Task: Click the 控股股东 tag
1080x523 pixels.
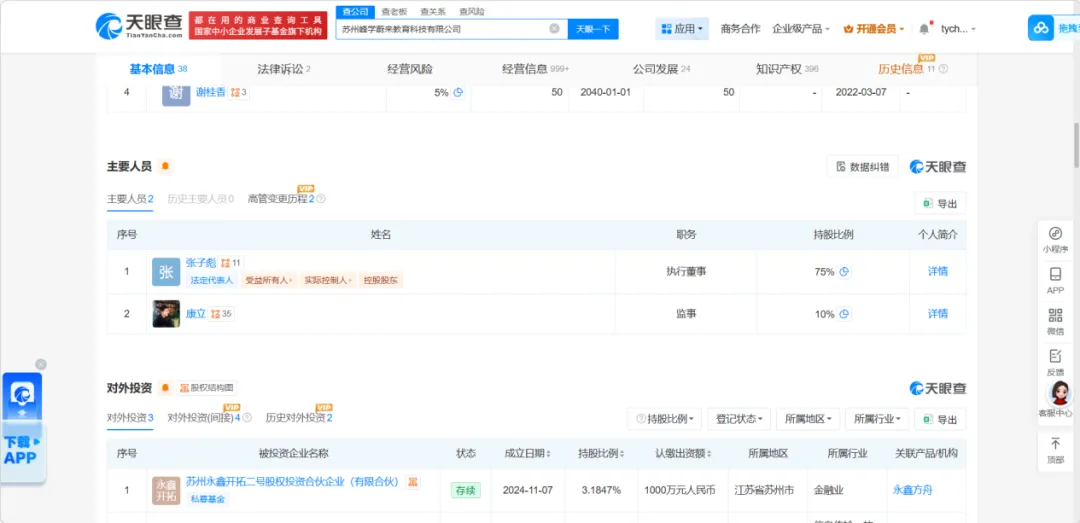Action: coord(382,280)
